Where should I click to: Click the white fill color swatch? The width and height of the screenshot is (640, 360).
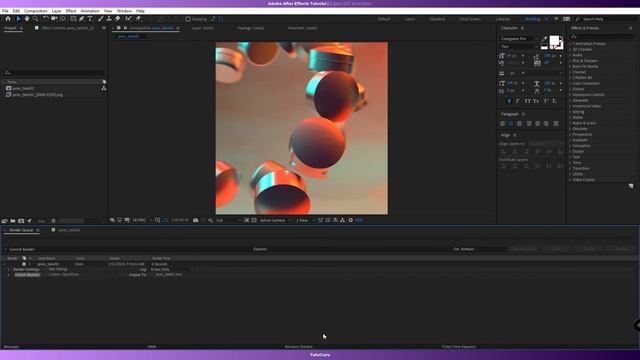(x=554, y=40)
